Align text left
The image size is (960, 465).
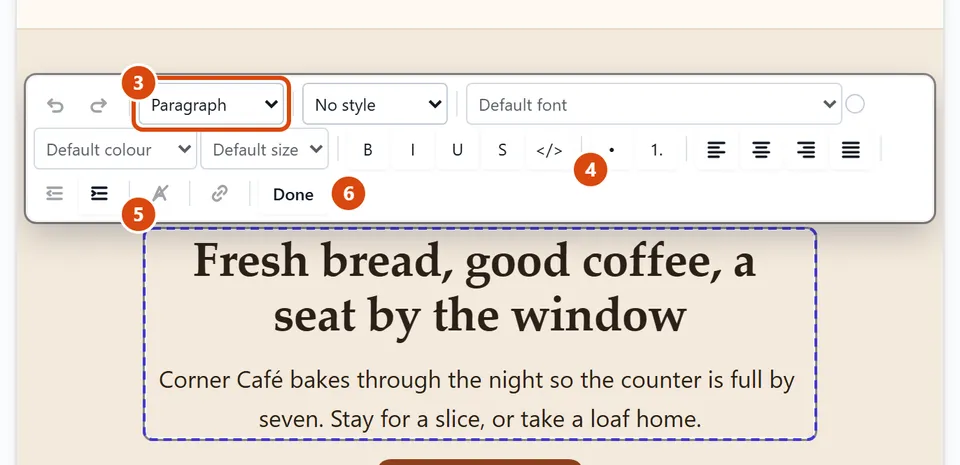716,150
